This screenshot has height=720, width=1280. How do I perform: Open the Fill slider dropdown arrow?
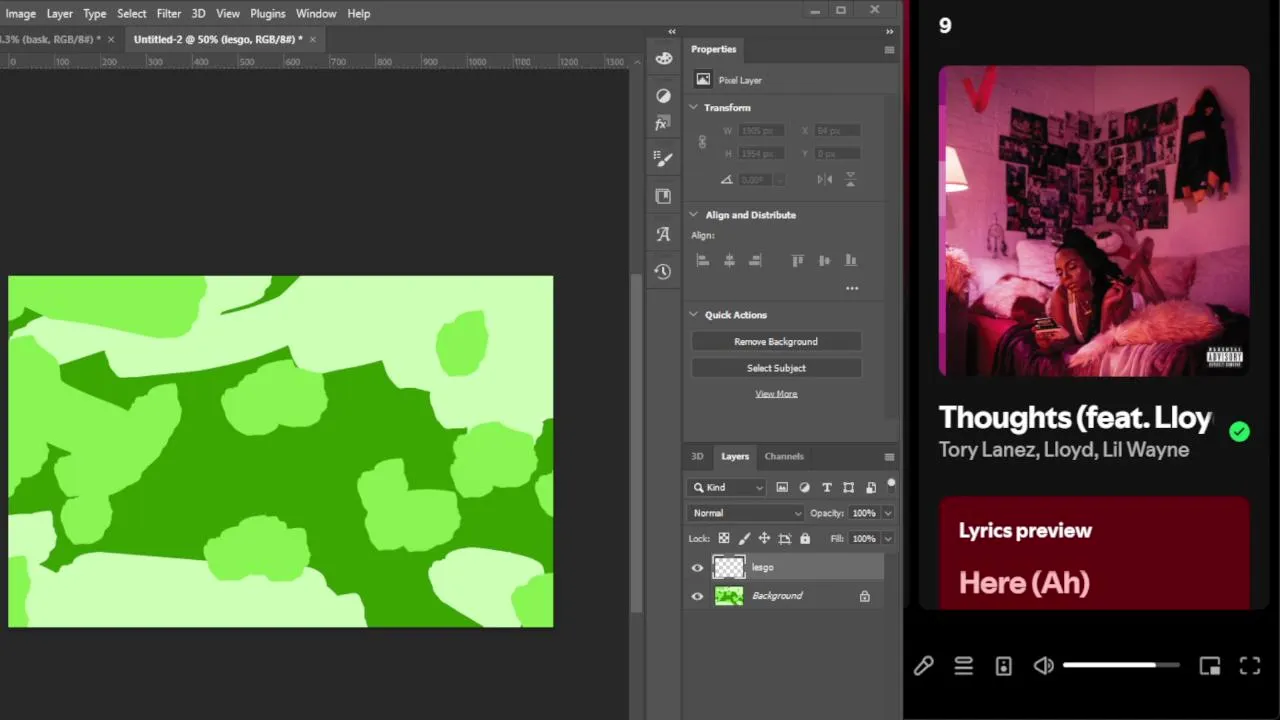[x=888, y=539]
